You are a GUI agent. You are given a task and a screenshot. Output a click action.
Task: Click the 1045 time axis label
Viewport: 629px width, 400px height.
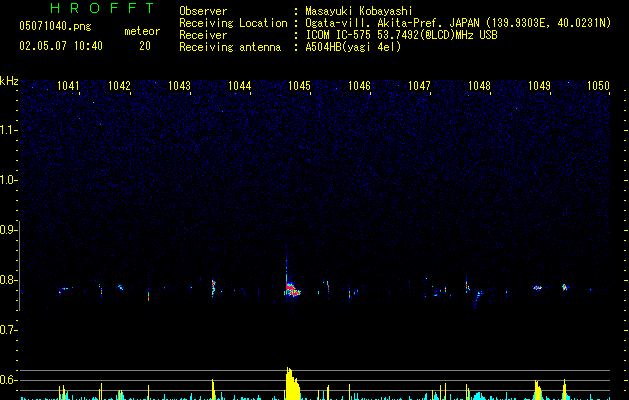tap(299, 86)
